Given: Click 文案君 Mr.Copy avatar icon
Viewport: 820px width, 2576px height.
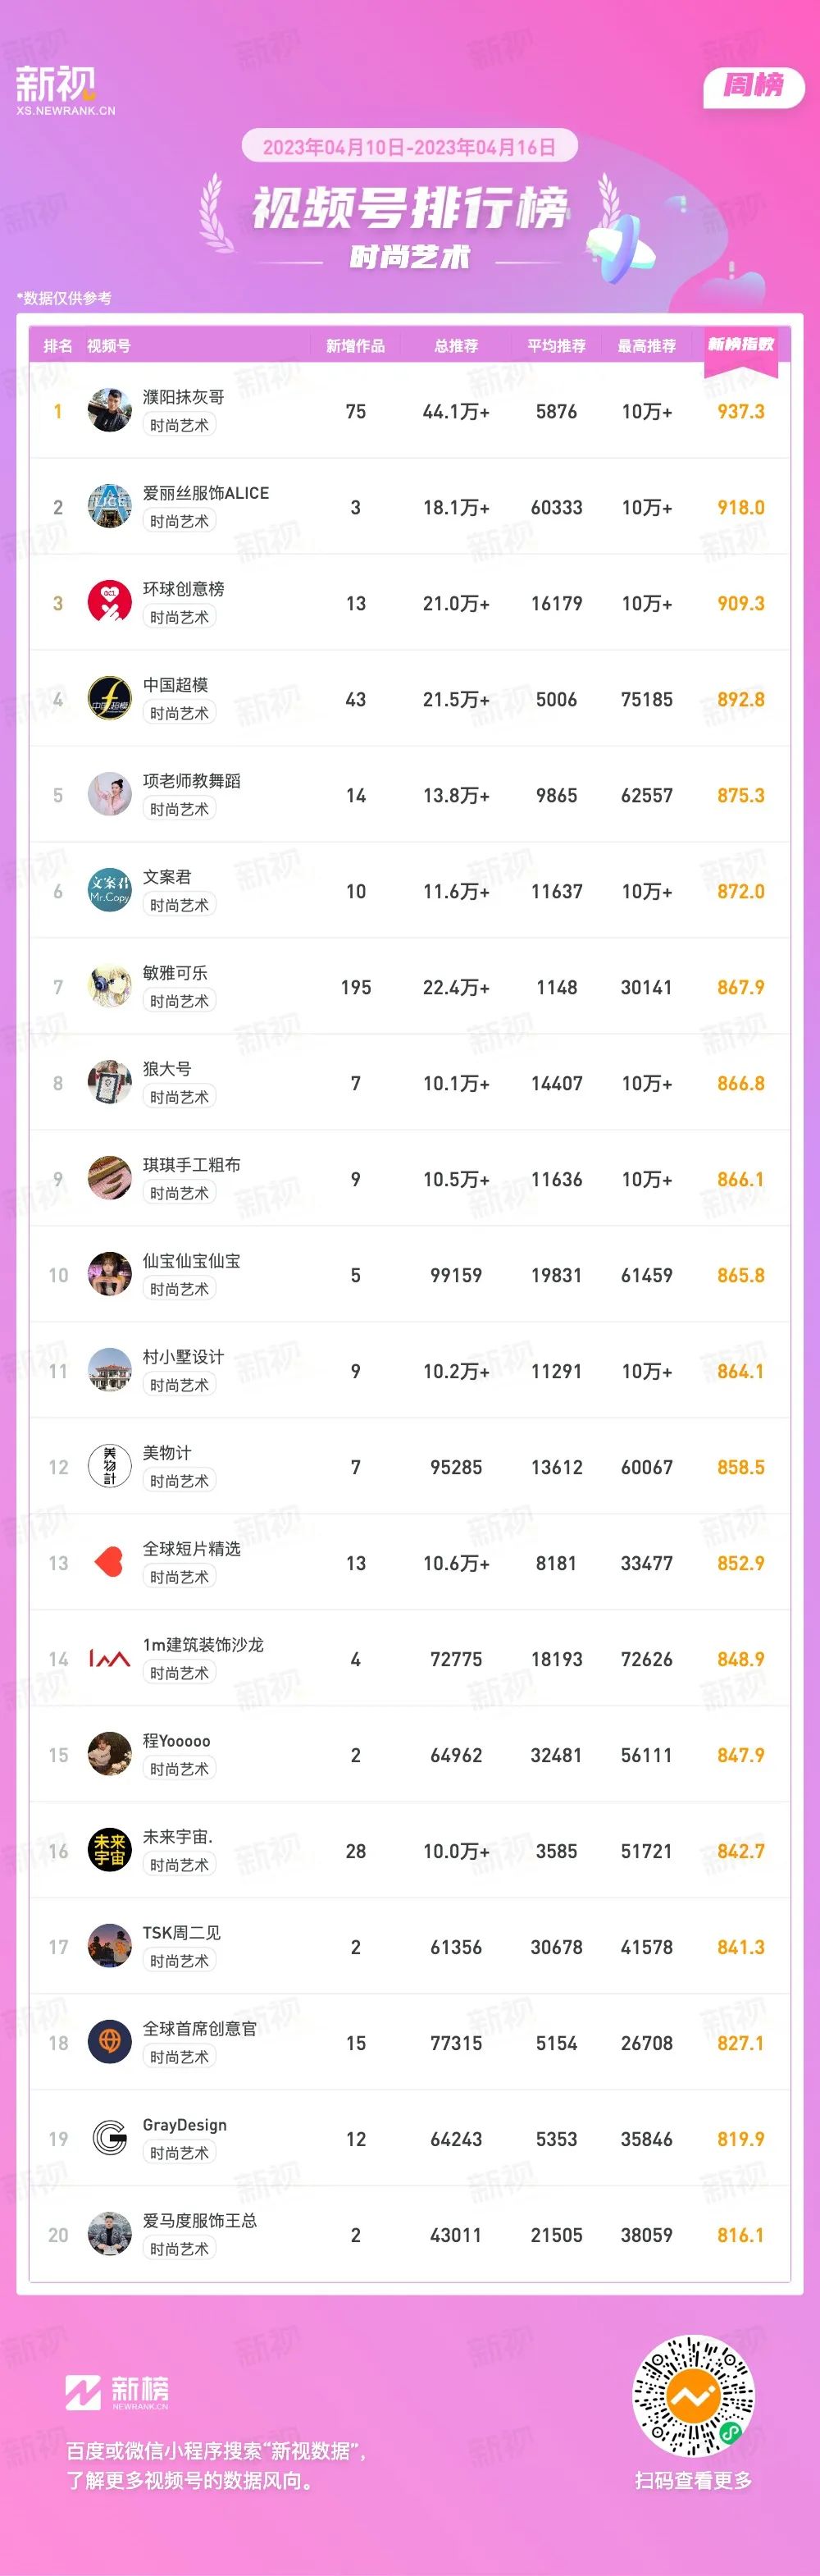Looking at the screenshot, I should [x=110, y=890].
